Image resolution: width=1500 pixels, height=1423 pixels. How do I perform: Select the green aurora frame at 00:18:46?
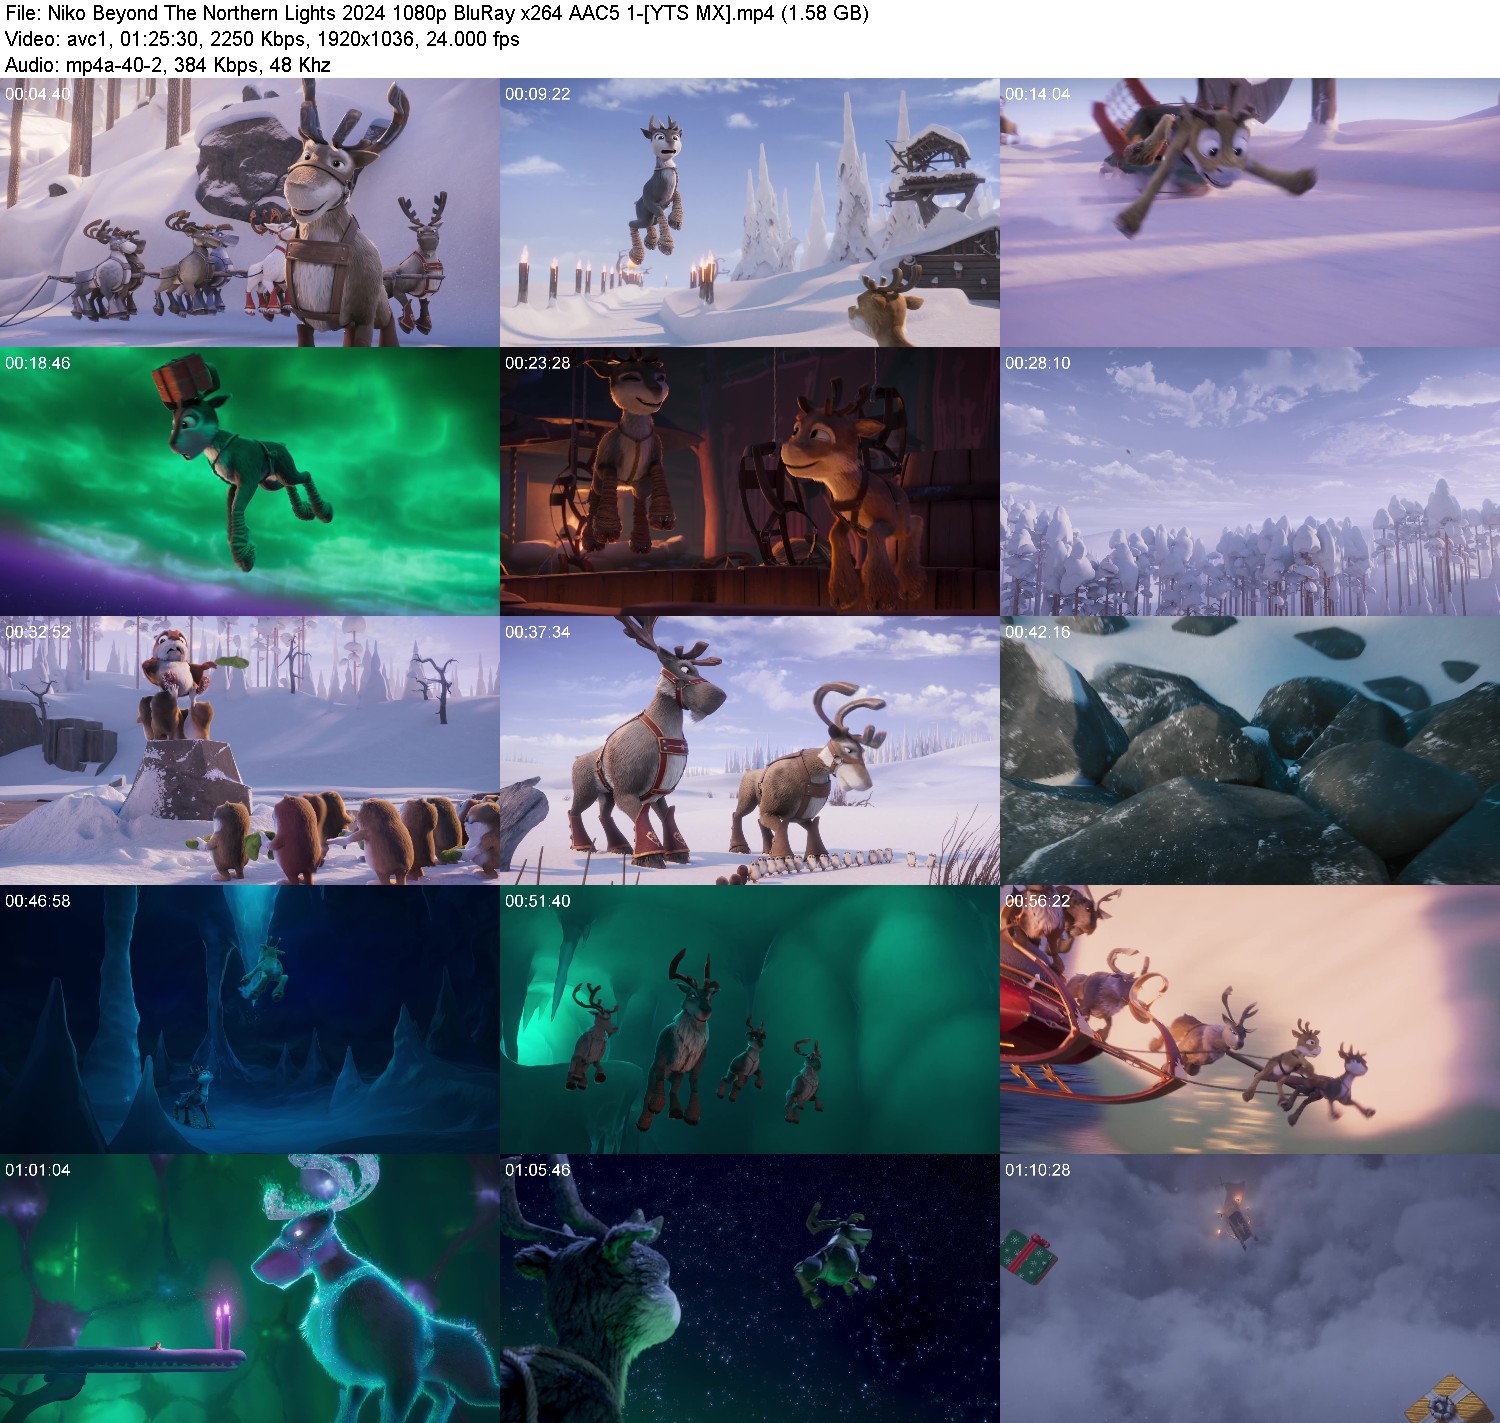(250, 482)
